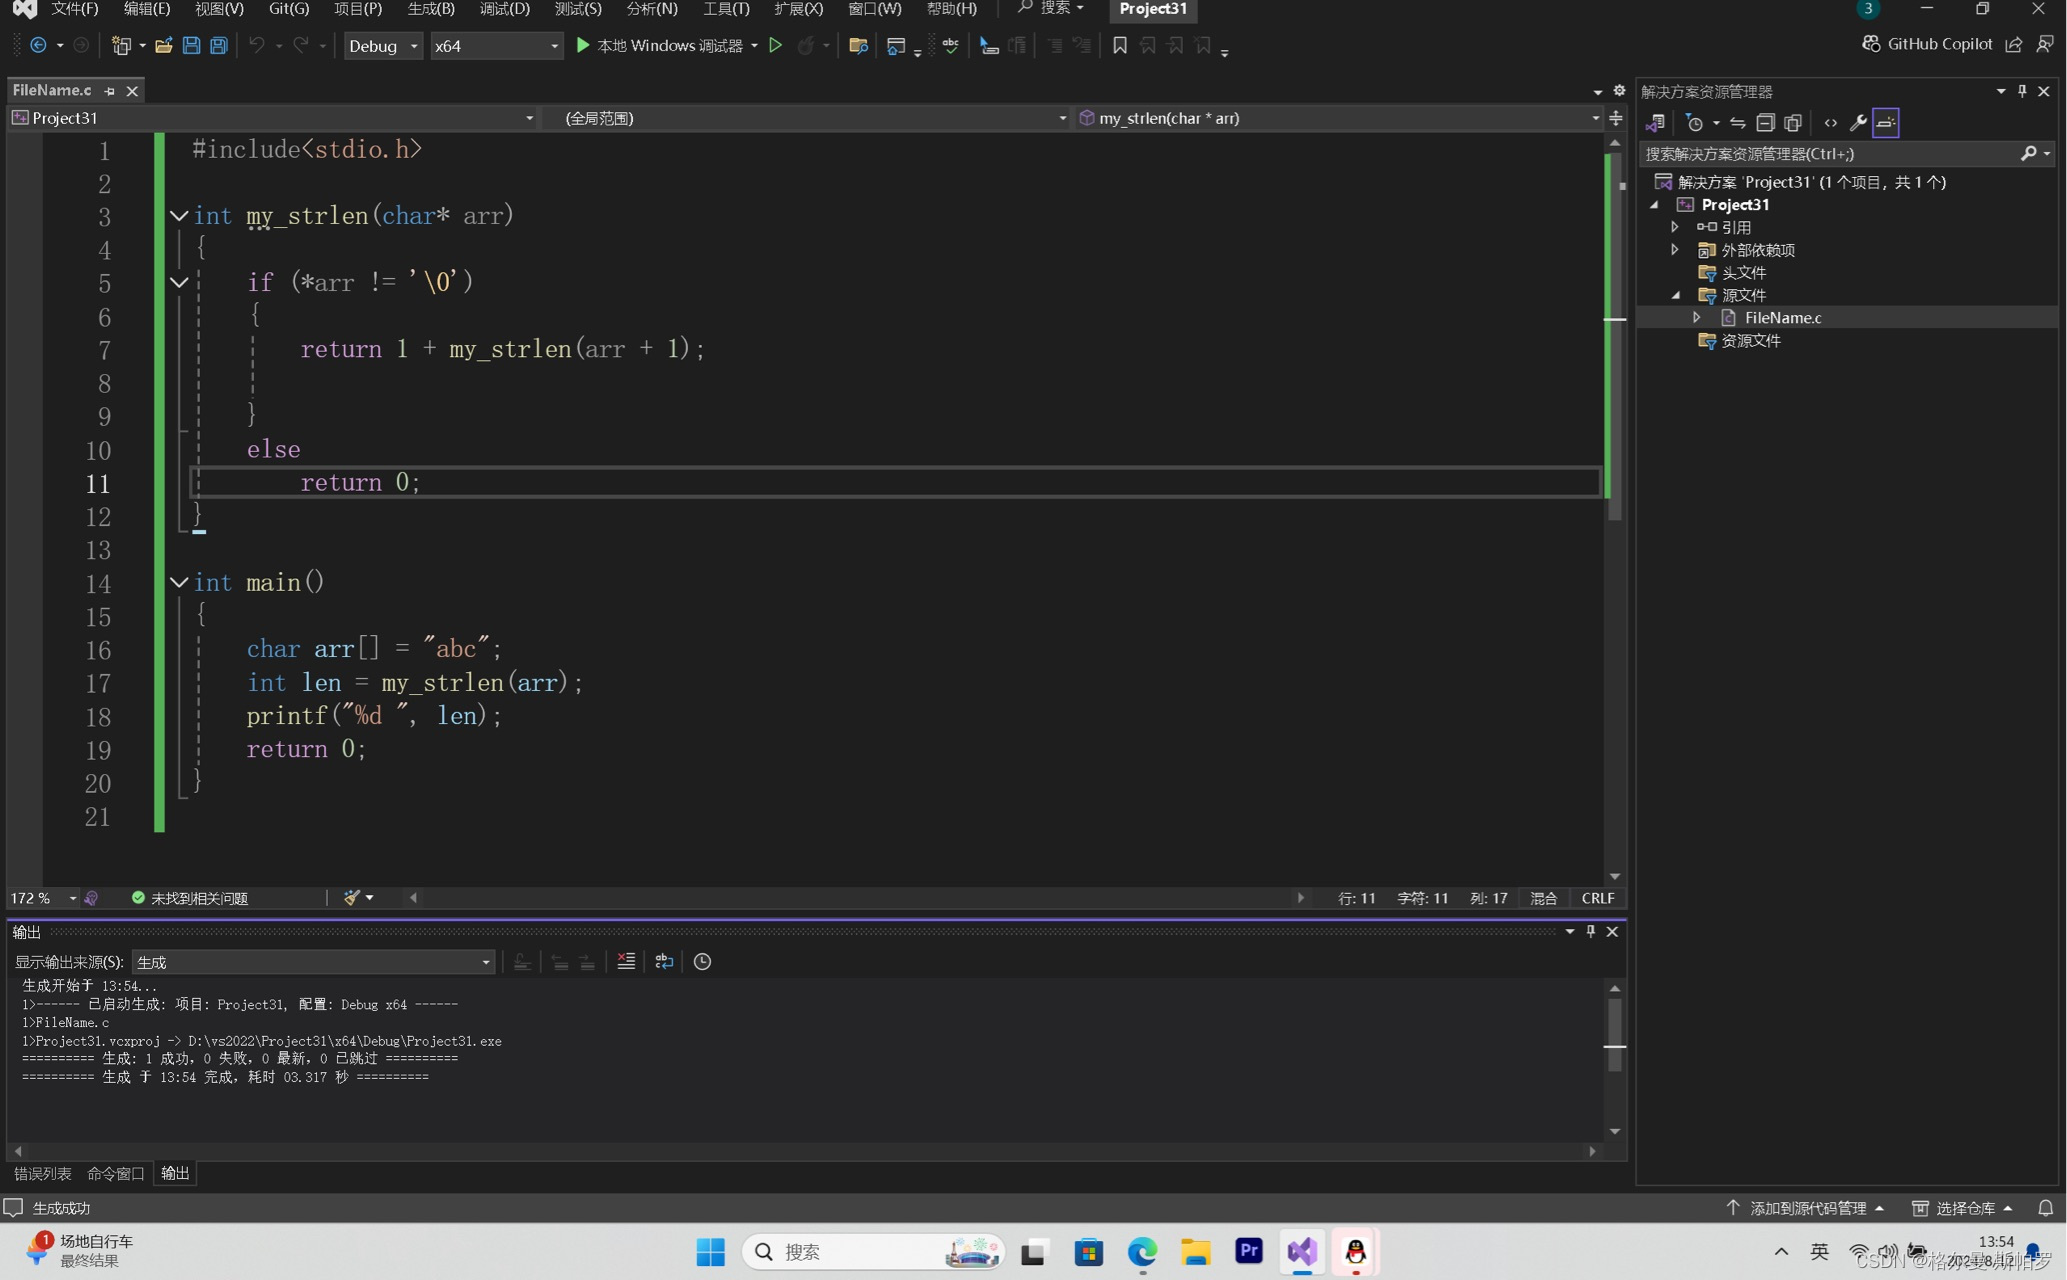
Task: Click the 未找到相关问题 status indicator
Action: point(190,898)
